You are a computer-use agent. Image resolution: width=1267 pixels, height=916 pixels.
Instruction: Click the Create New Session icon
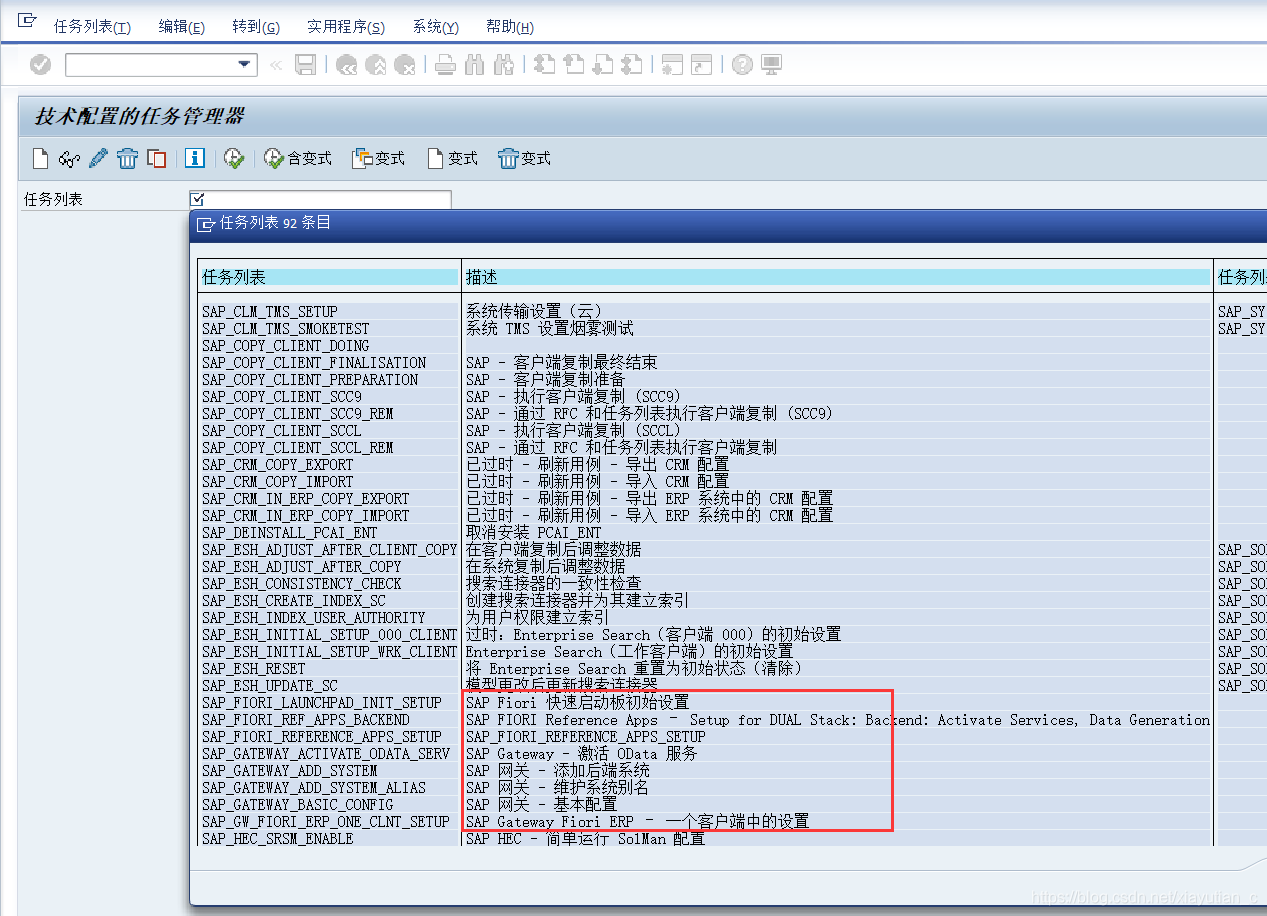point(672,65)
